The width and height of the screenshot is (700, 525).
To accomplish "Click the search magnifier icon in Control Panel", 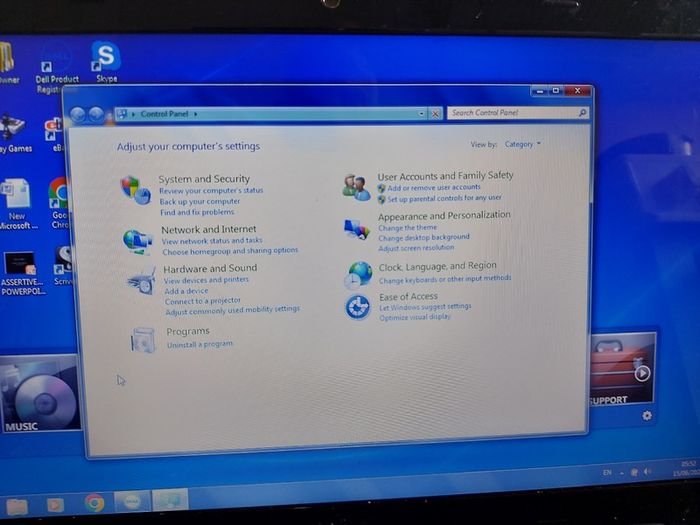I will (x=582, y=113).
